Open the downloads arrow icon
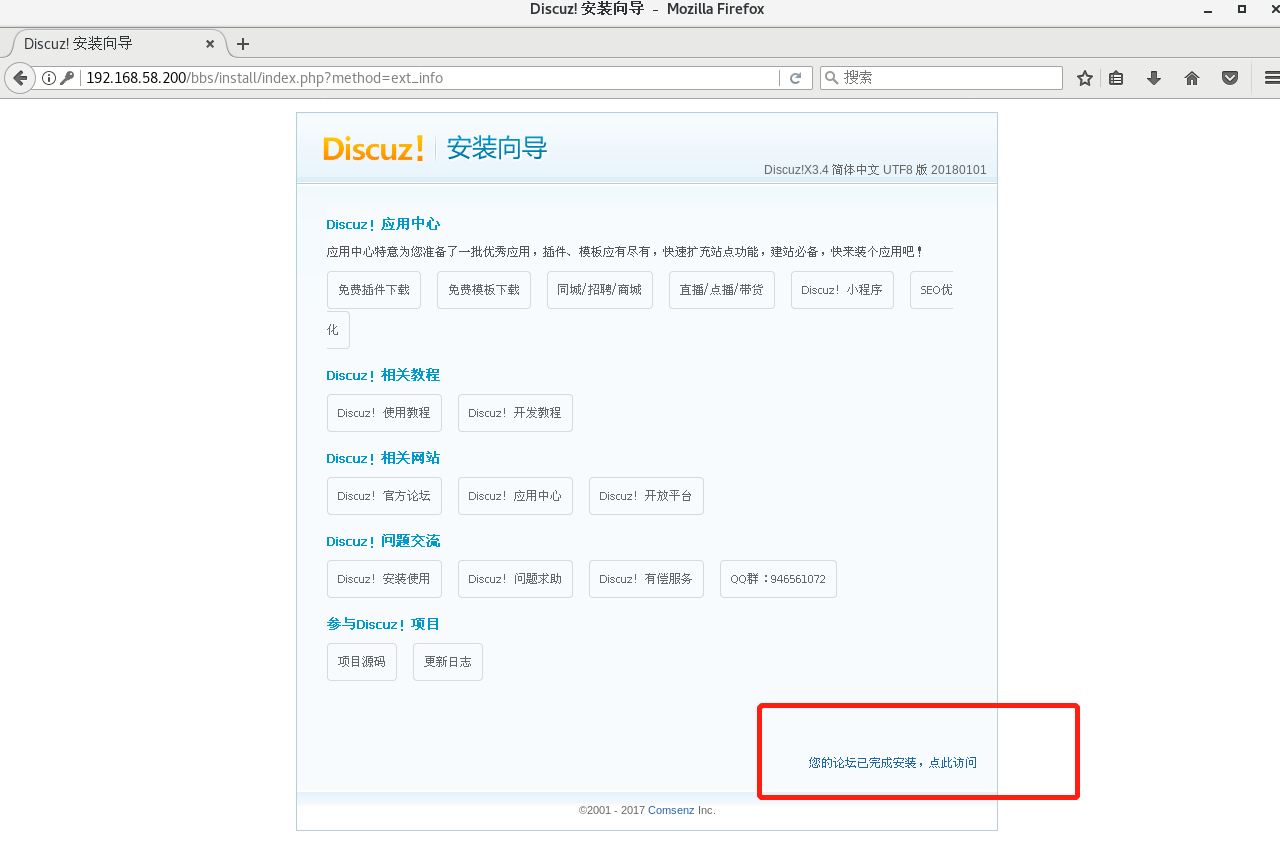Viewport: 1280px width, 849px height. 1154,78
